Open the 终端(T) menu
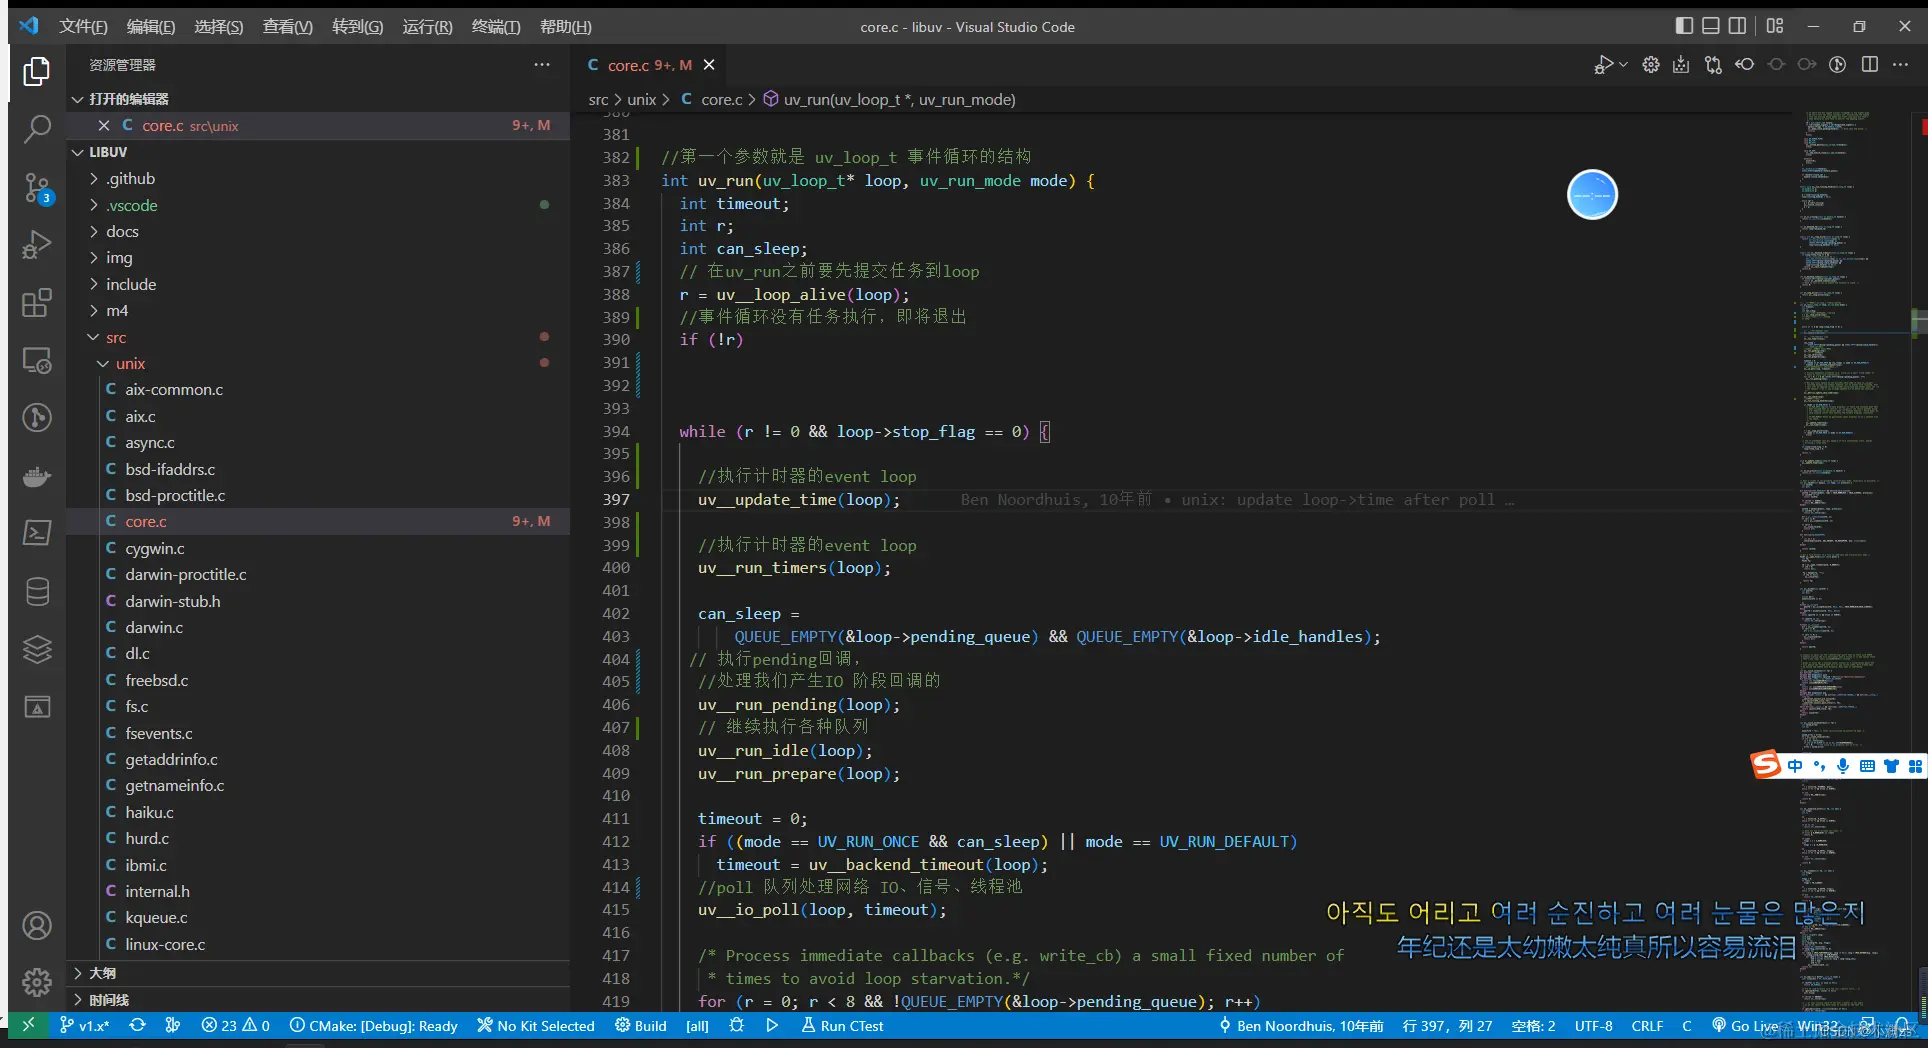Image resolution: width=1928 pixels, height=1048 pixels. pos(495,27)
